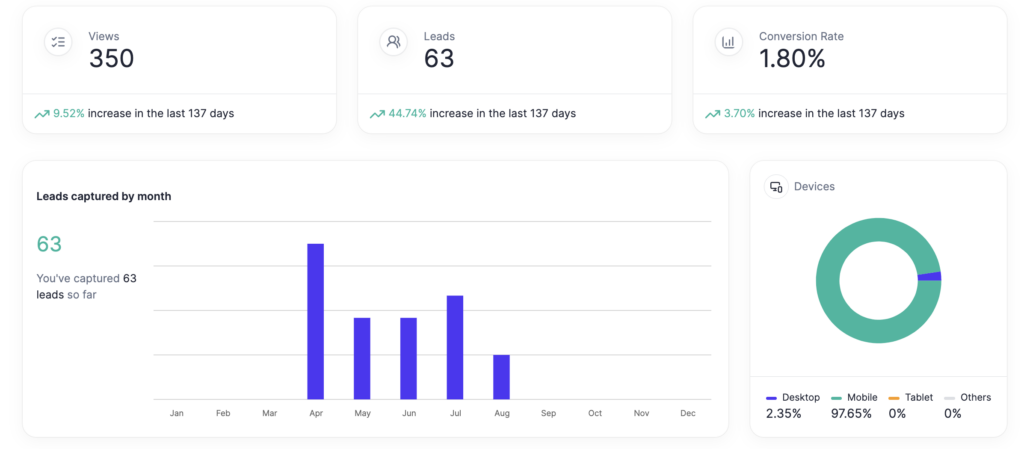This screenshot has height=449, width=1024.
Task: Click the Leads people icon
Action: coord(393,42)
